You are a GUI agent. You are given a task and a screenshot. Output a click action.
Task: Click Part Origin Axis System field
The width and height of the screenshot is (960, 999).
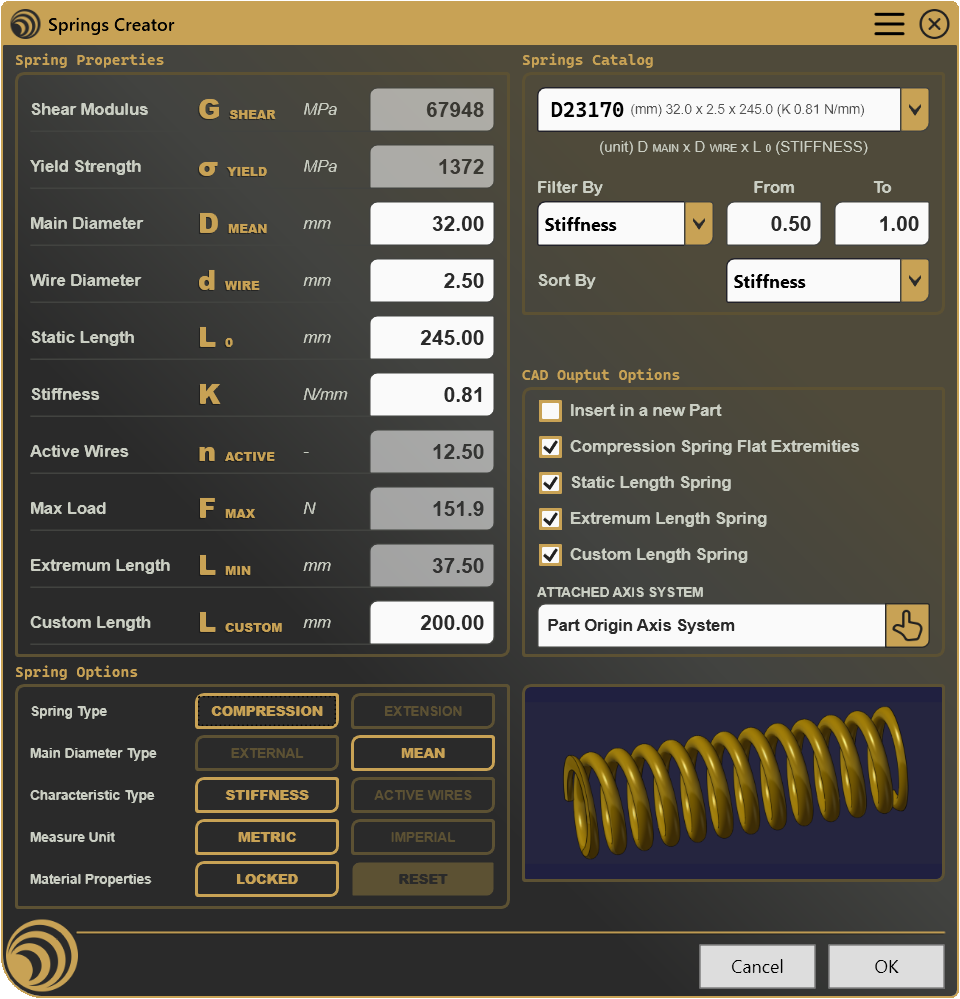click(712, 626)
